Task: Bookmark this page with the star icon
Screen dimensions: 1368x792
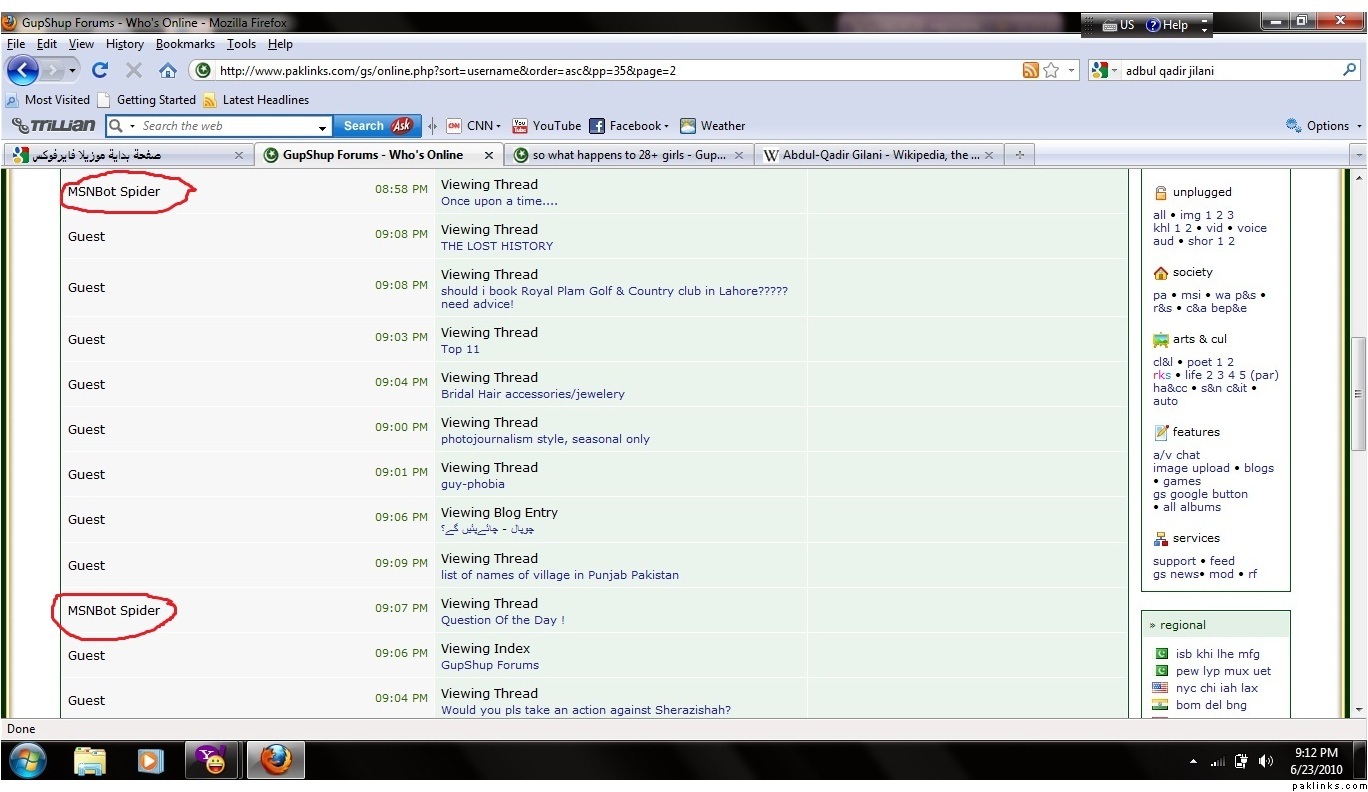Action: click(1051, 70)
